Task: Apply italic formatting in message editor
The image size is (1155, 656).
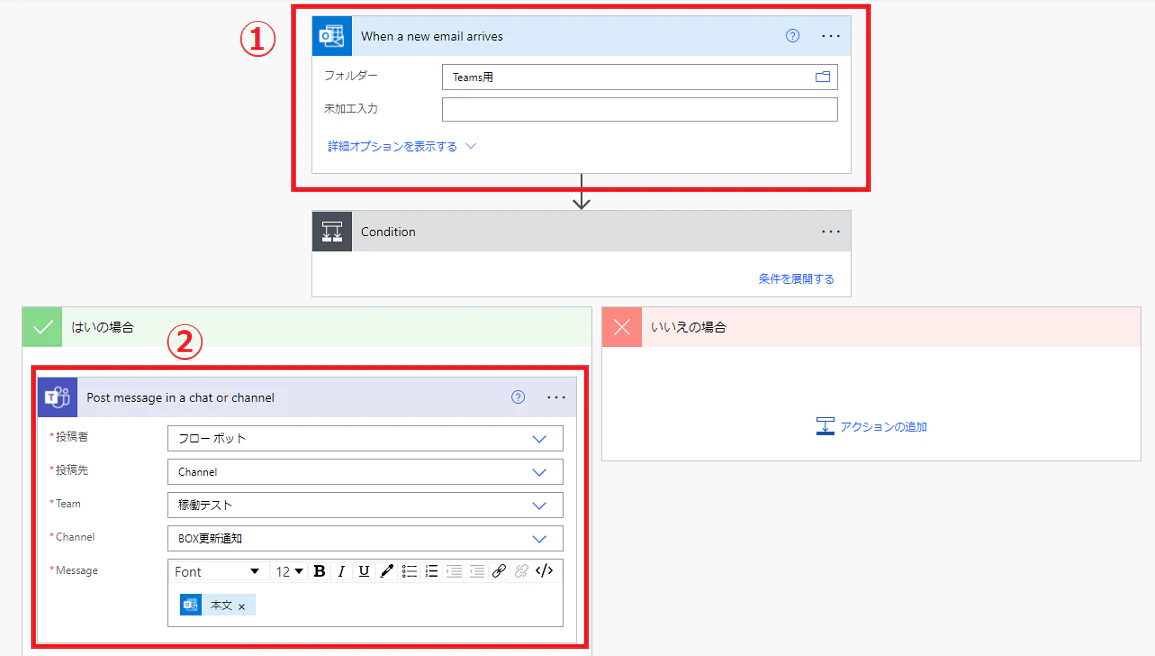Action: tap(341, 571)
